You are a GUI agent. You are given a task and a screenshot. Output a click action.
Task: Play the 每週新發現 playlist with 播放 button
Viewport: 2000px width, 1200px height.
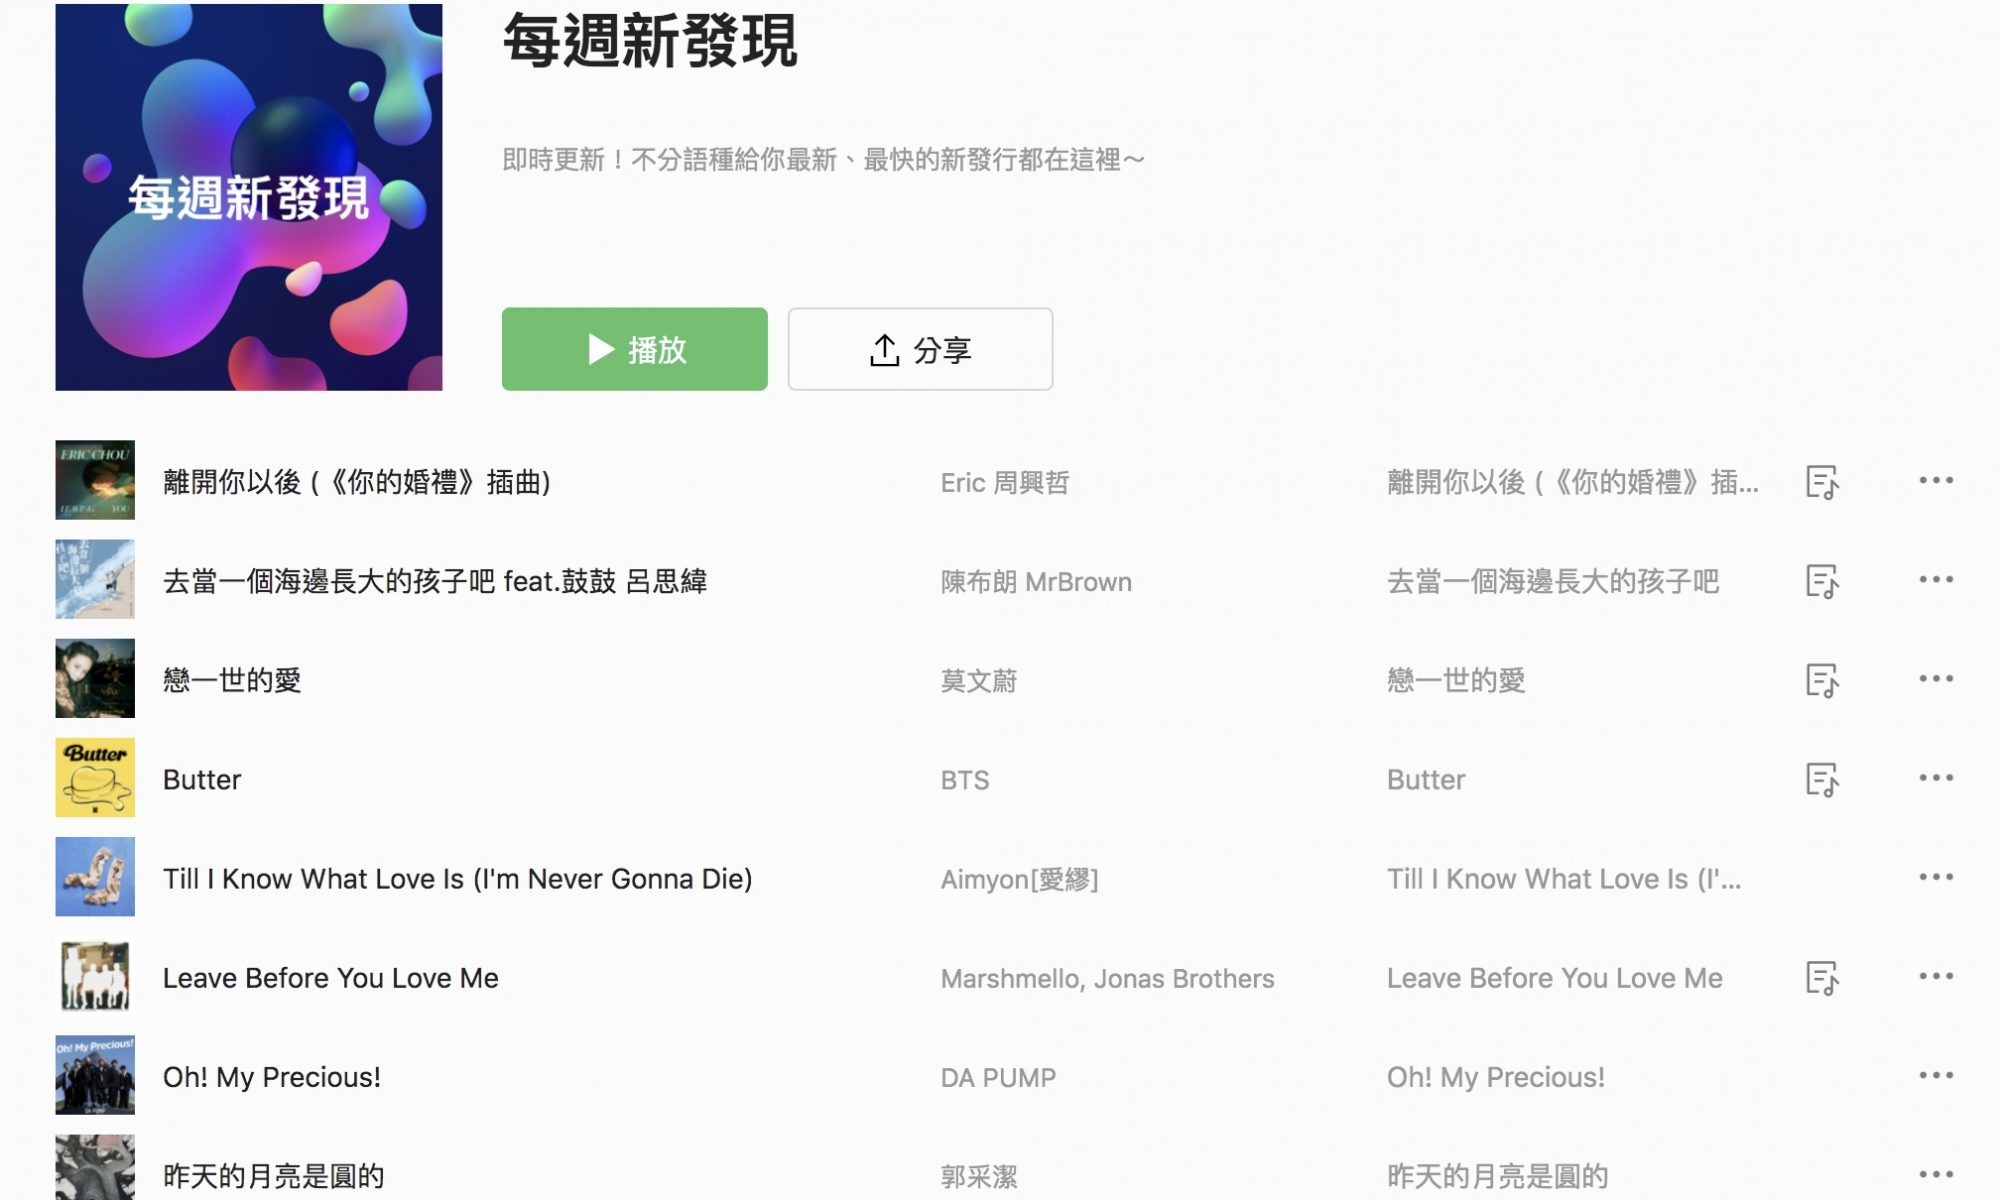point(635,349)
